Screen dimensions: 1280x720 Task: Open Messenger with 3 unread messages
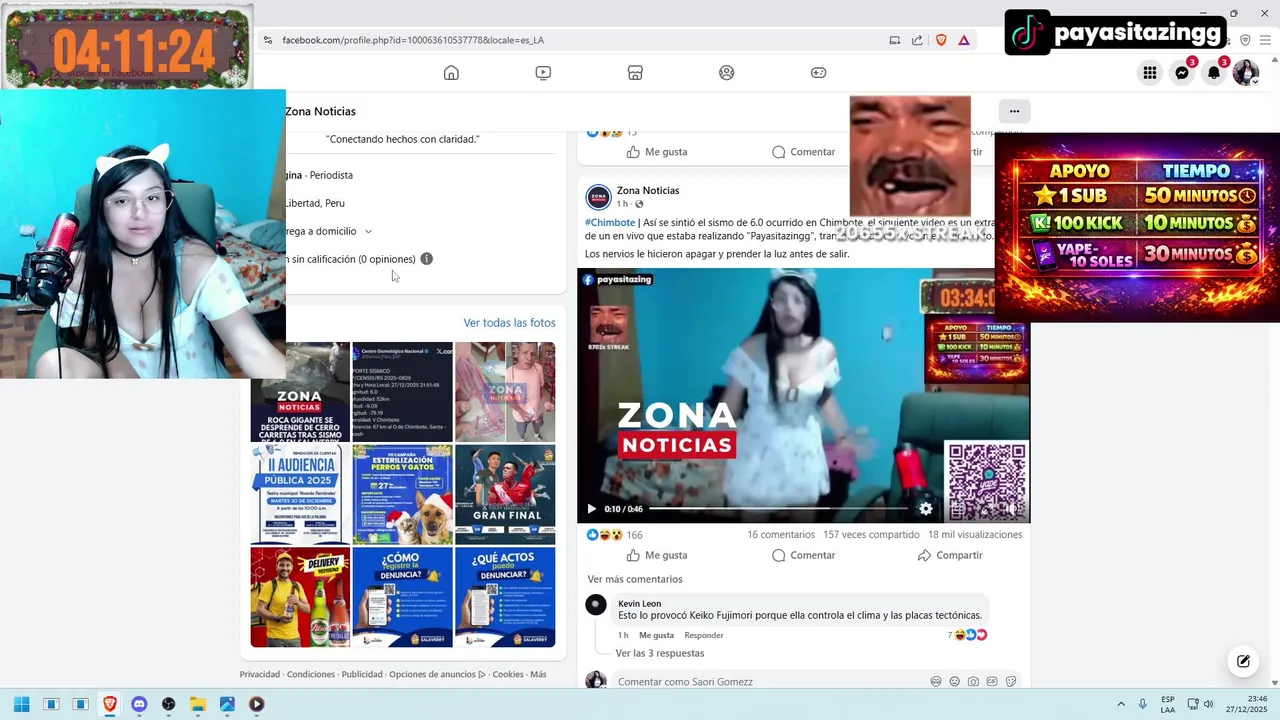click(x=1182, y=72)
